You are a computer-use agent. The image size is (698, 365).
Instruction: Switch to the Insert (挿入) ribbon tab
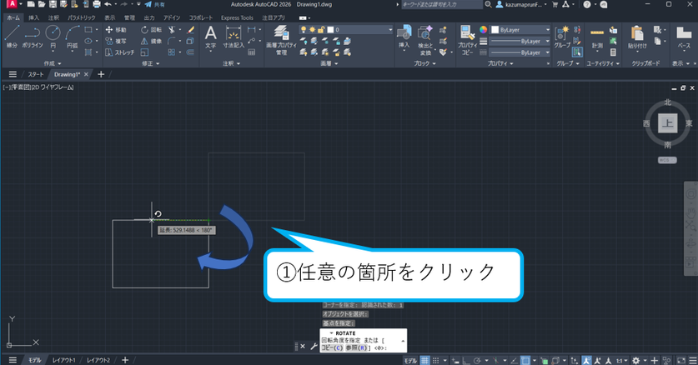pyautogui.click(x=33, y=18)
